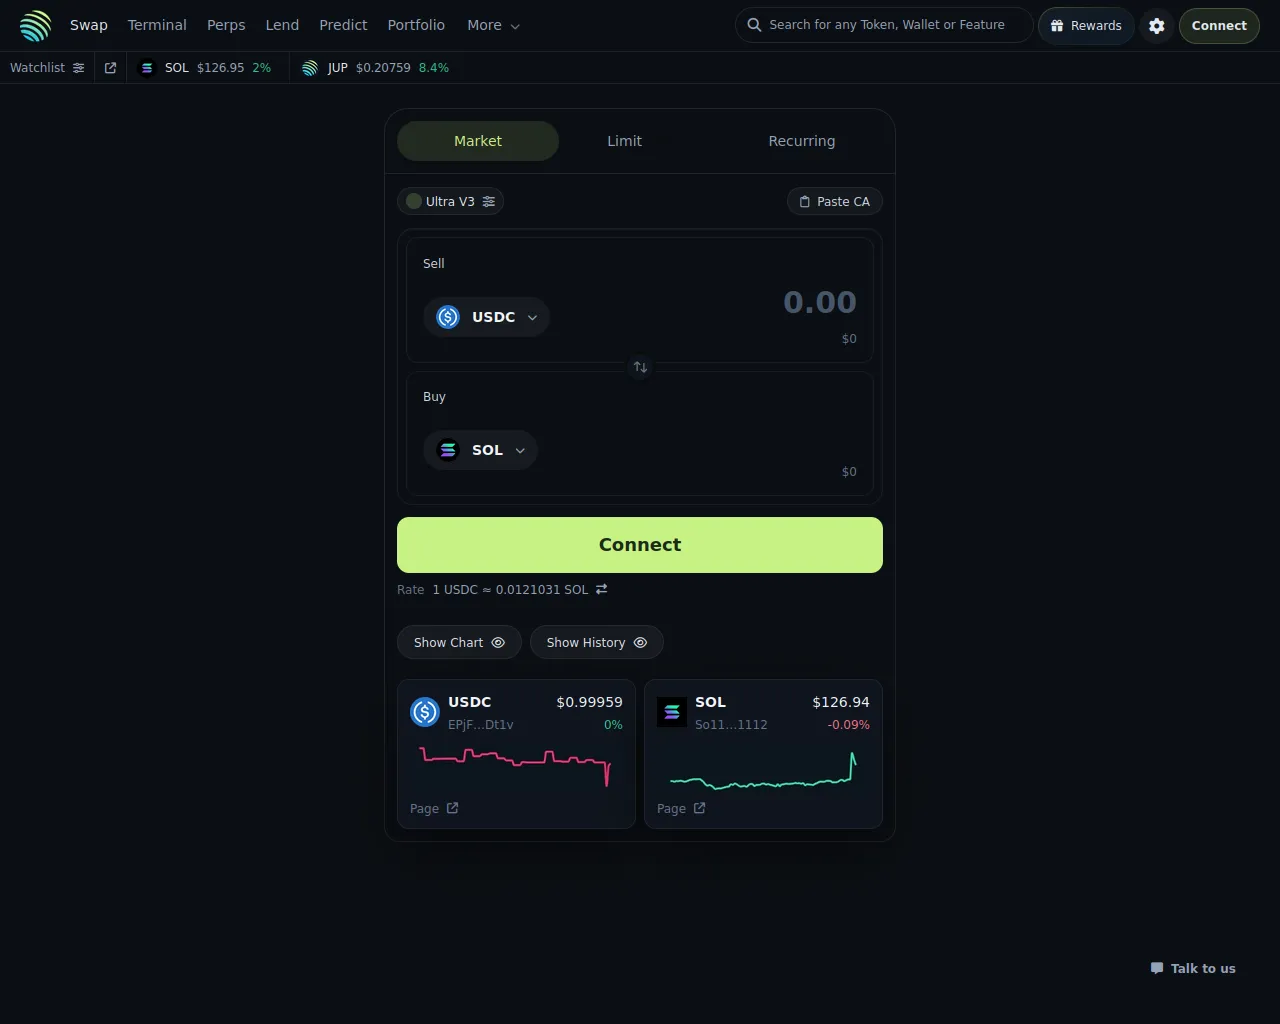The height and width of the screenshot is (1024, 1280).
Task: Switch to the Recurring tab
Action: tap(802, 141)
